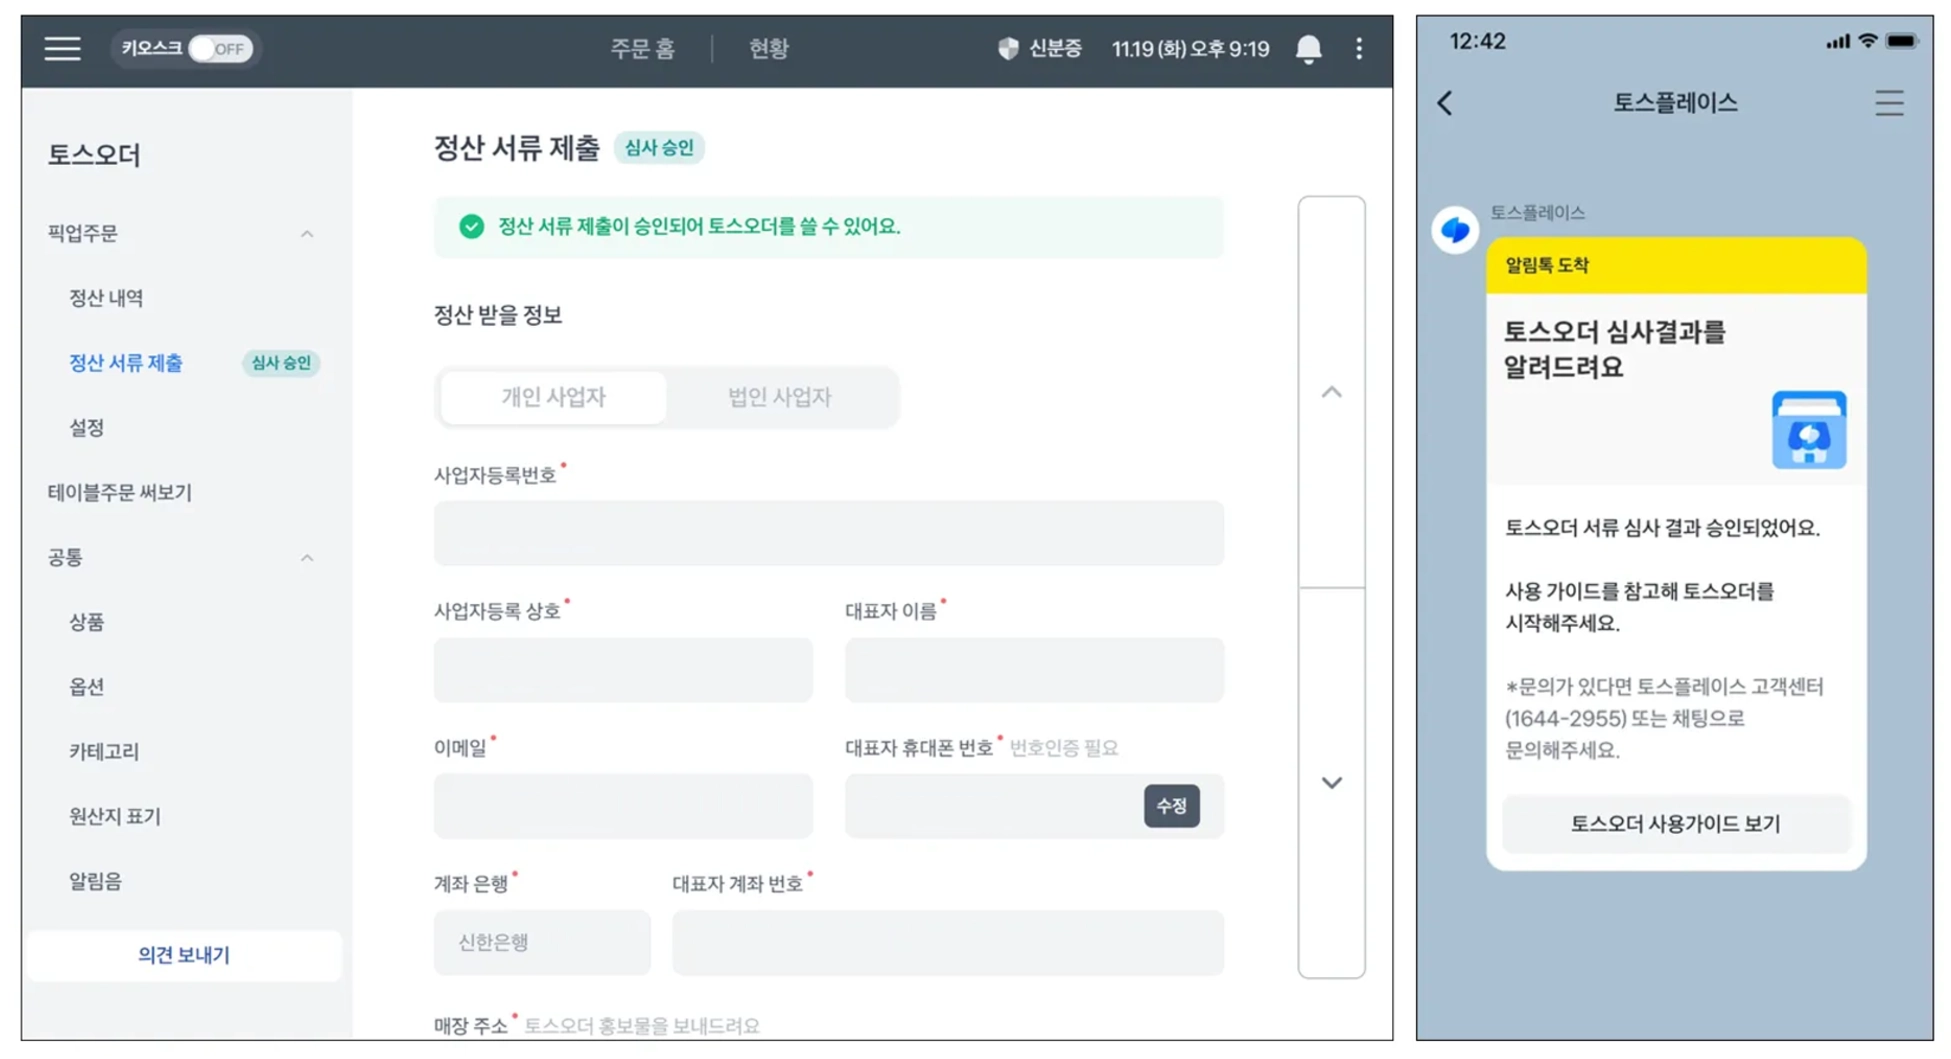Click the 토스오더 sidebar title
Screen dimensions: 1951x1059
(x=95, y=155)
